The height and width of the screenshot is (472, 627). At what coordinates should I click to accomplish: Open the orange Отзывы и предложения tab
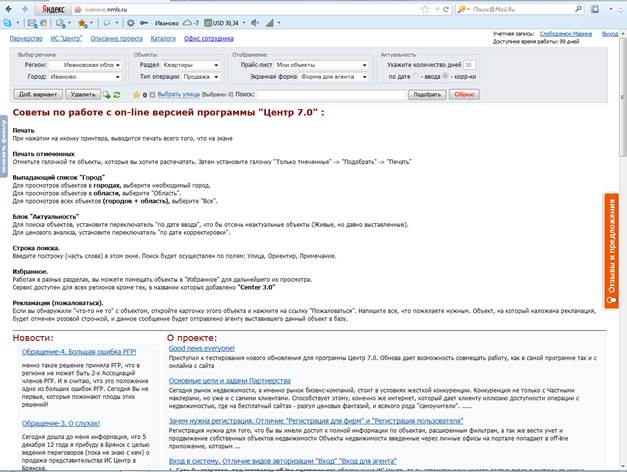(x=611, y=251)
